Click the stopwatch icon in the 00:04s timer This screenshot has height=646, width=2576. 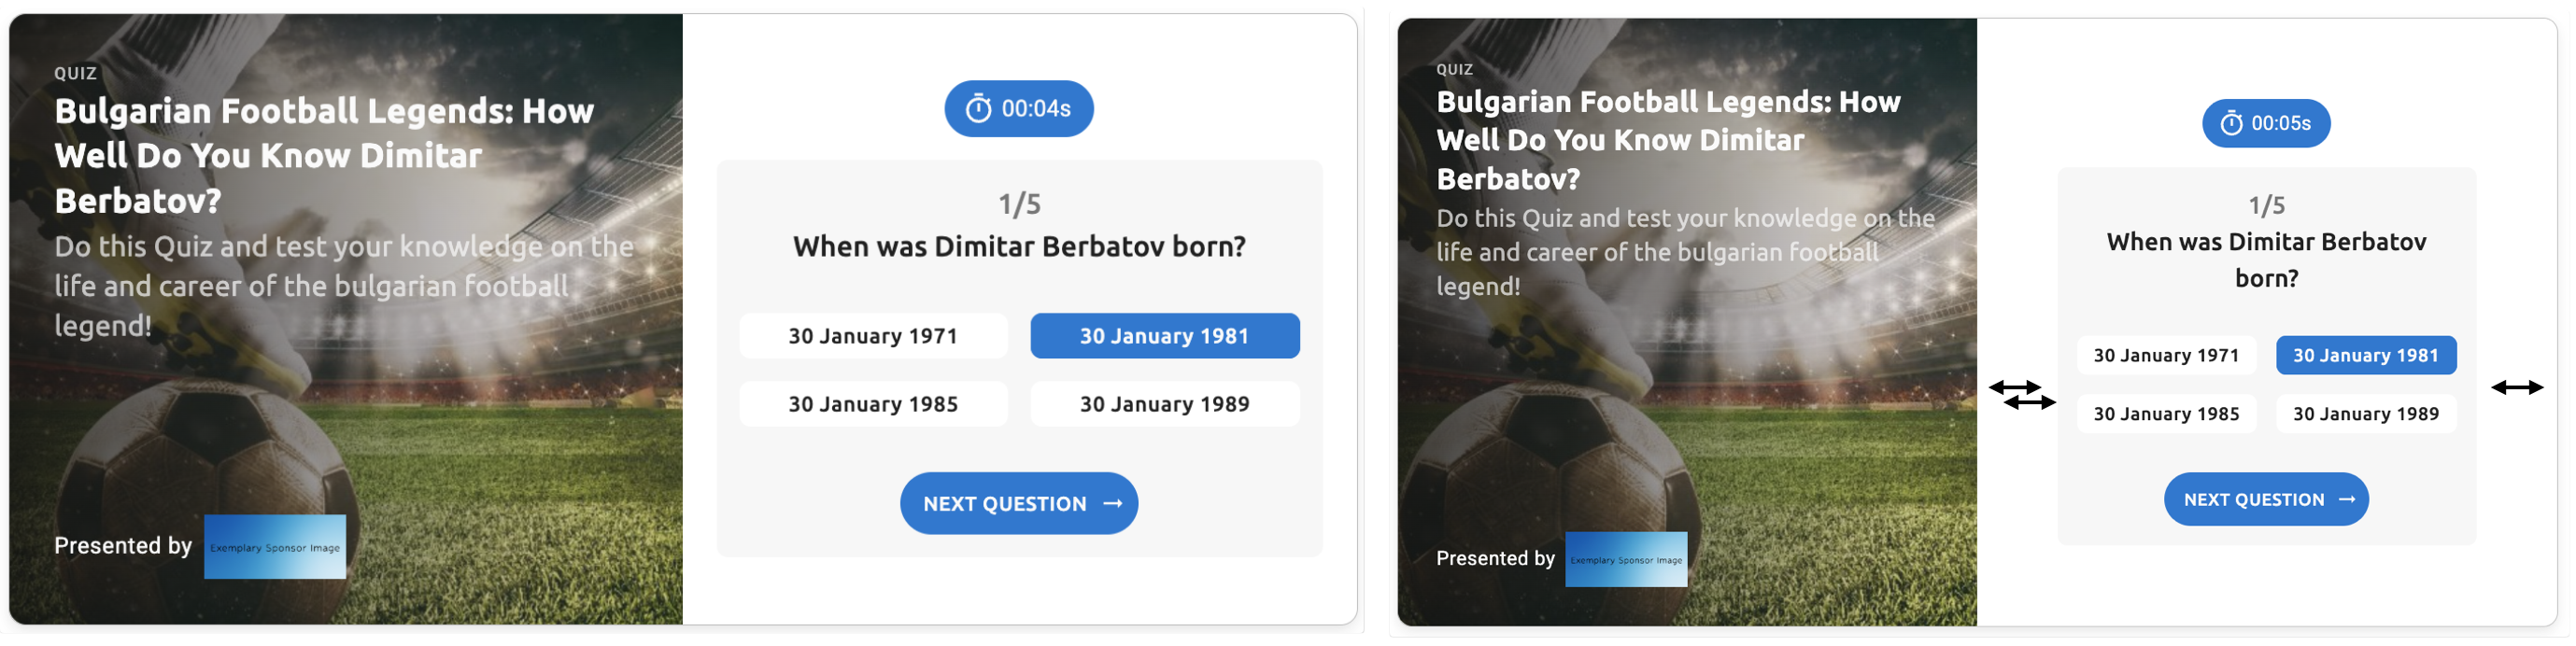[978, 108]
